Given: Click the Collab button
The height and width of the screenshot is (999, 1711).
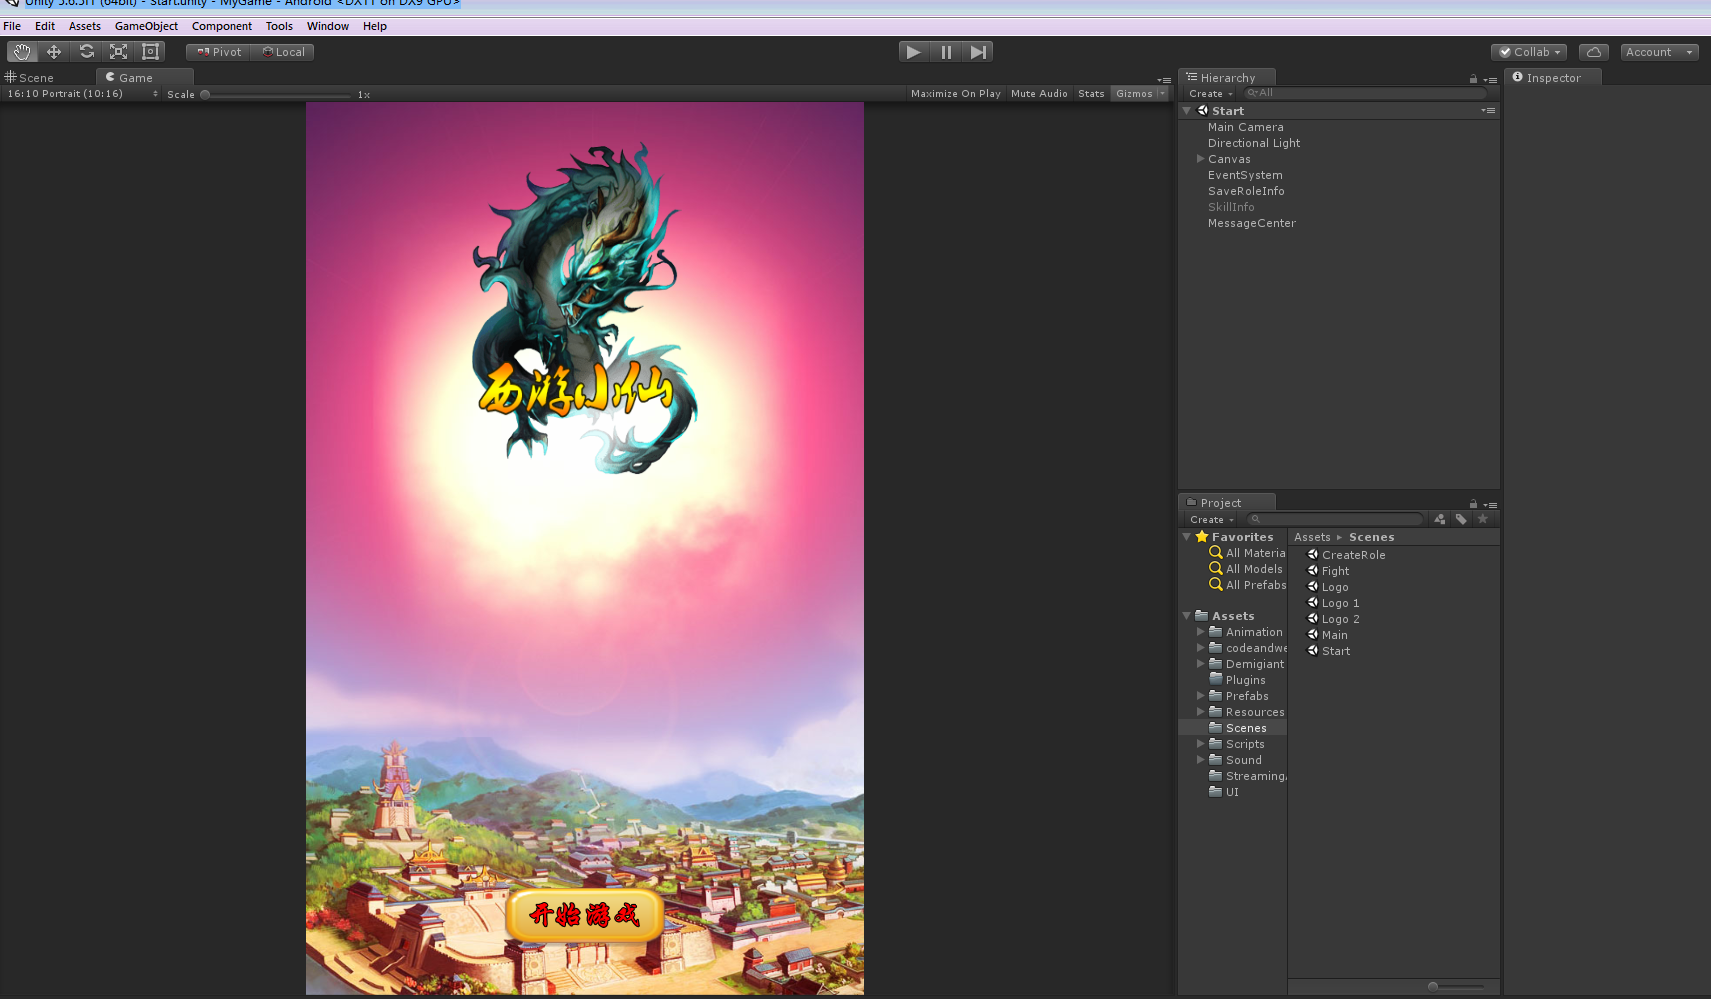Looking at the screenshot, I should (x=1529, y=52).
